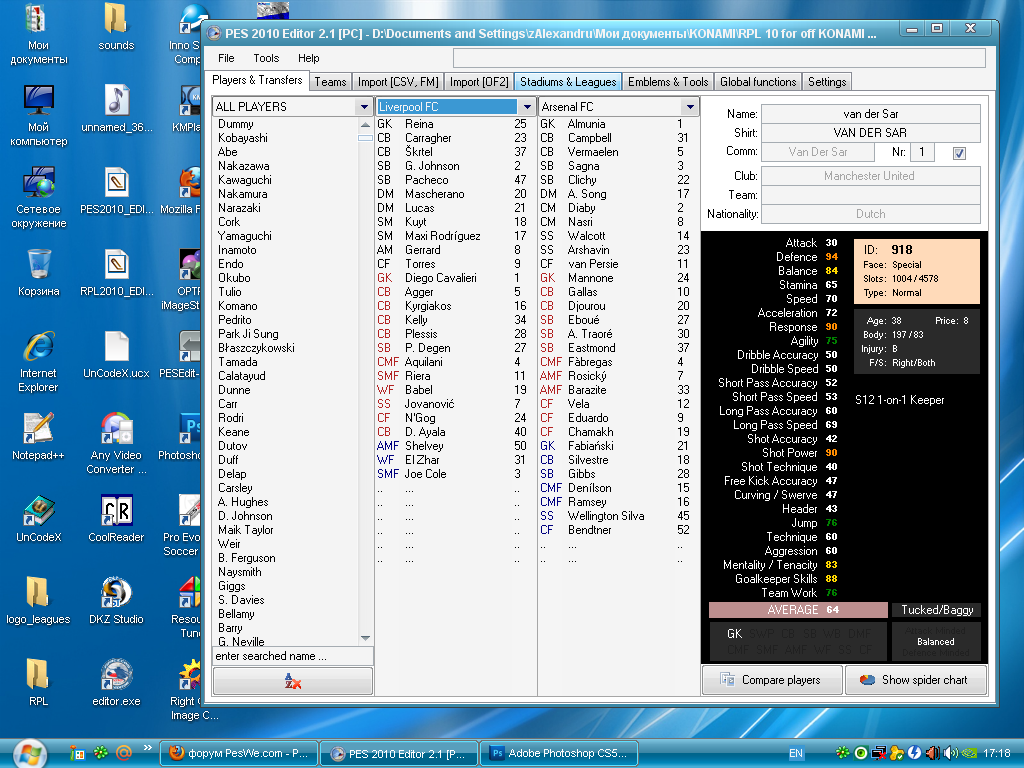Open UnCodeX.ucx file icon
The width and height of the screenshot is (1024, 768).
click(x=116, y=356)
